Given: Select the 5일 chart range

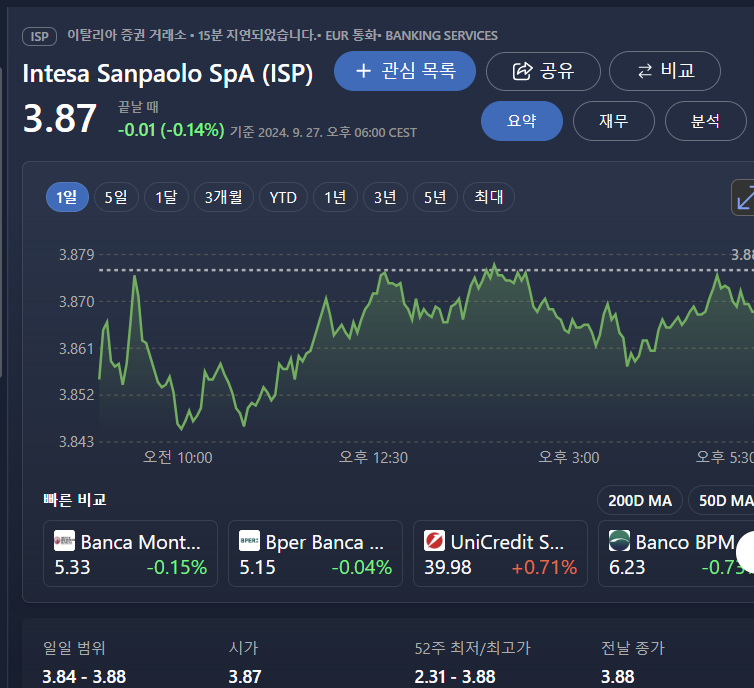Looking at the screenshot, I should (116, 197).
